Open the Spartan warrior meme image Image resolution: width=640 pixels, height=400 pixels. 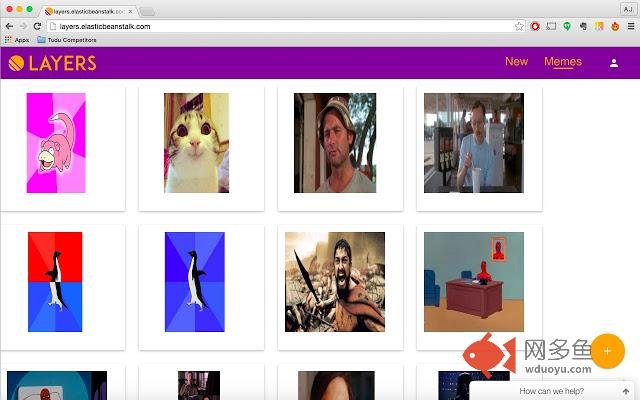pos(334,282)
